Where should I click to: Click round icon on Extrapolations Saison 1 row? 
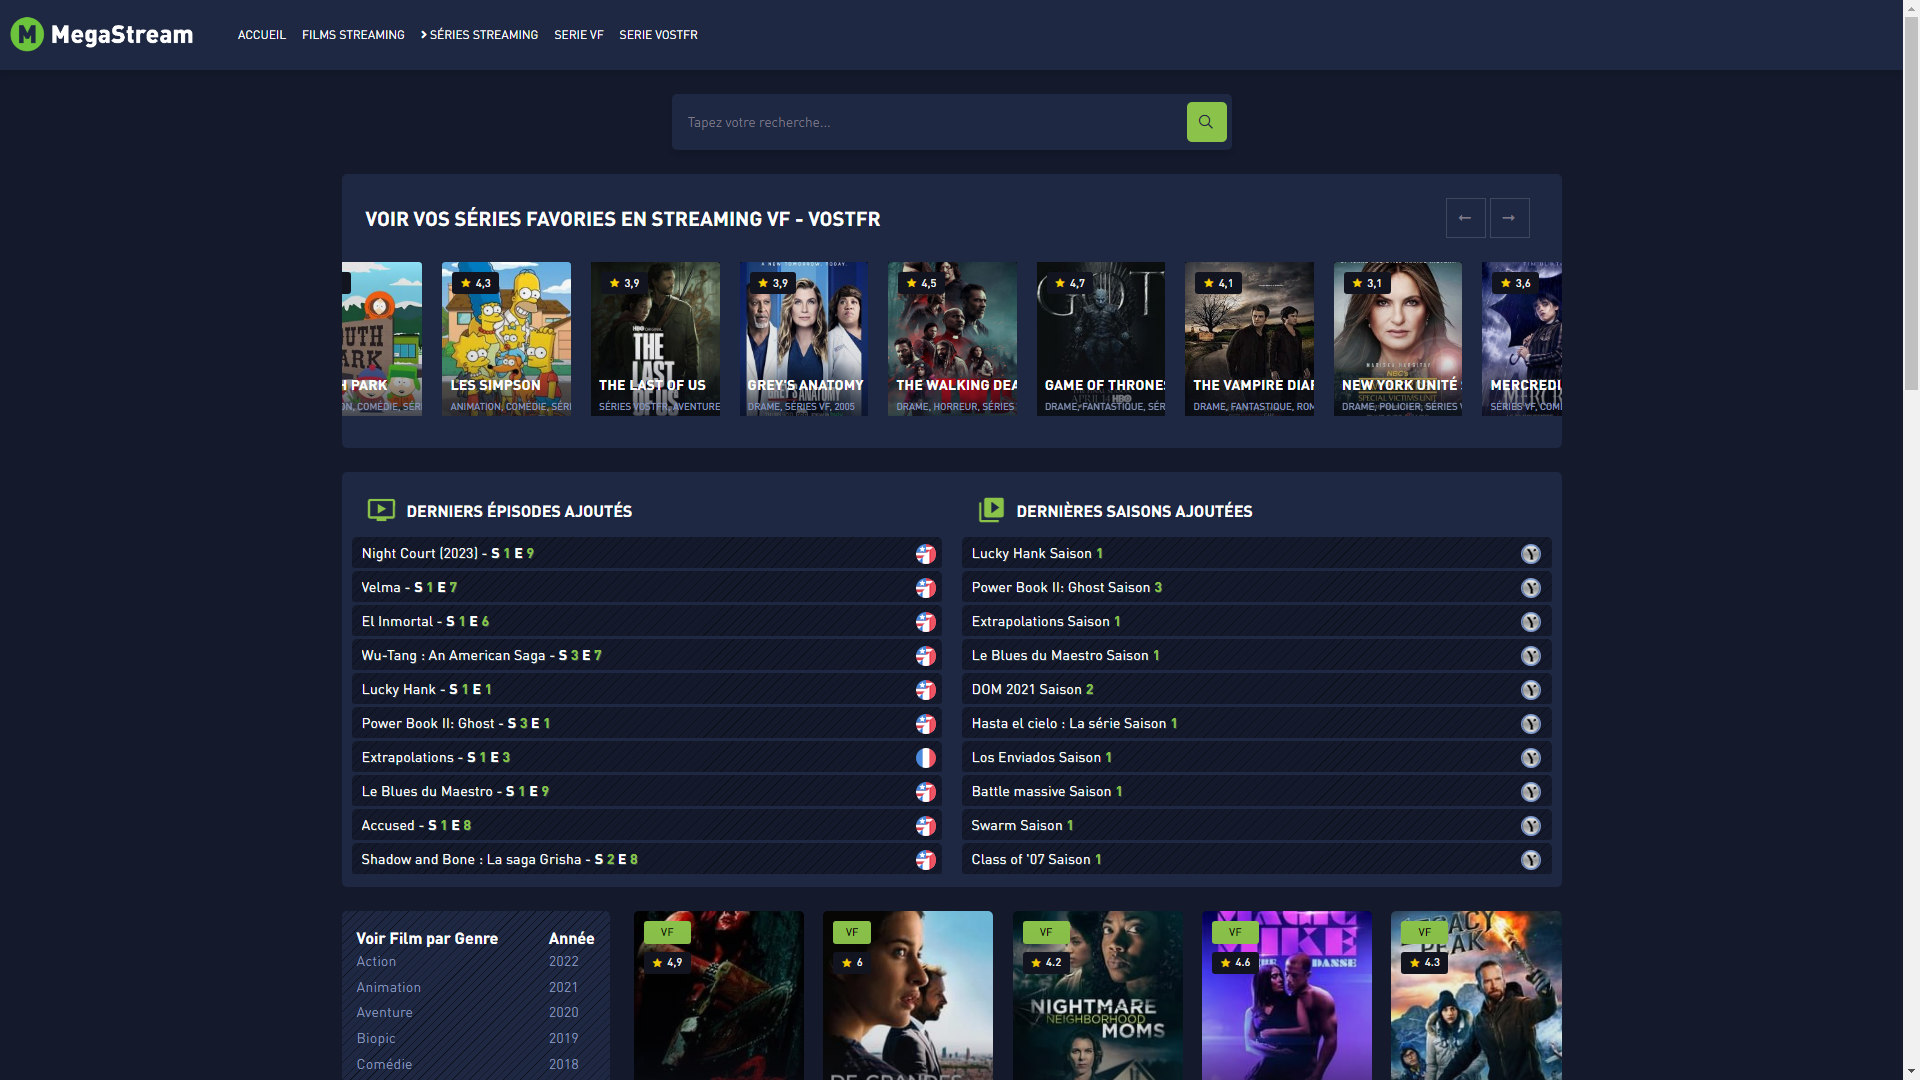tap(1531, 622)
